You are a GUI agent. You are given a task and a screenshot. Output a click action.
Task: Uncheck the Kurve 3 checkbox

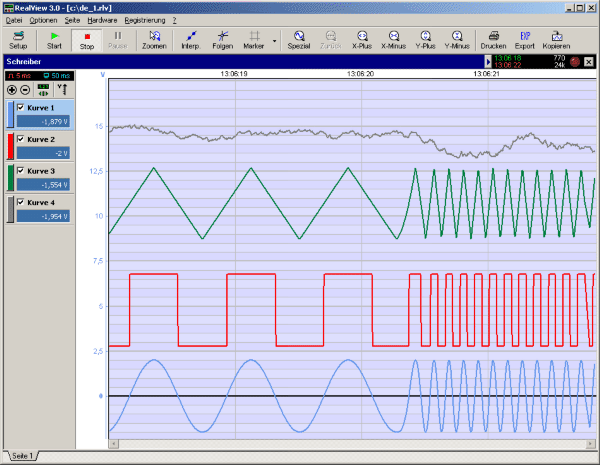pyautogui.click(x=21, y=170)
